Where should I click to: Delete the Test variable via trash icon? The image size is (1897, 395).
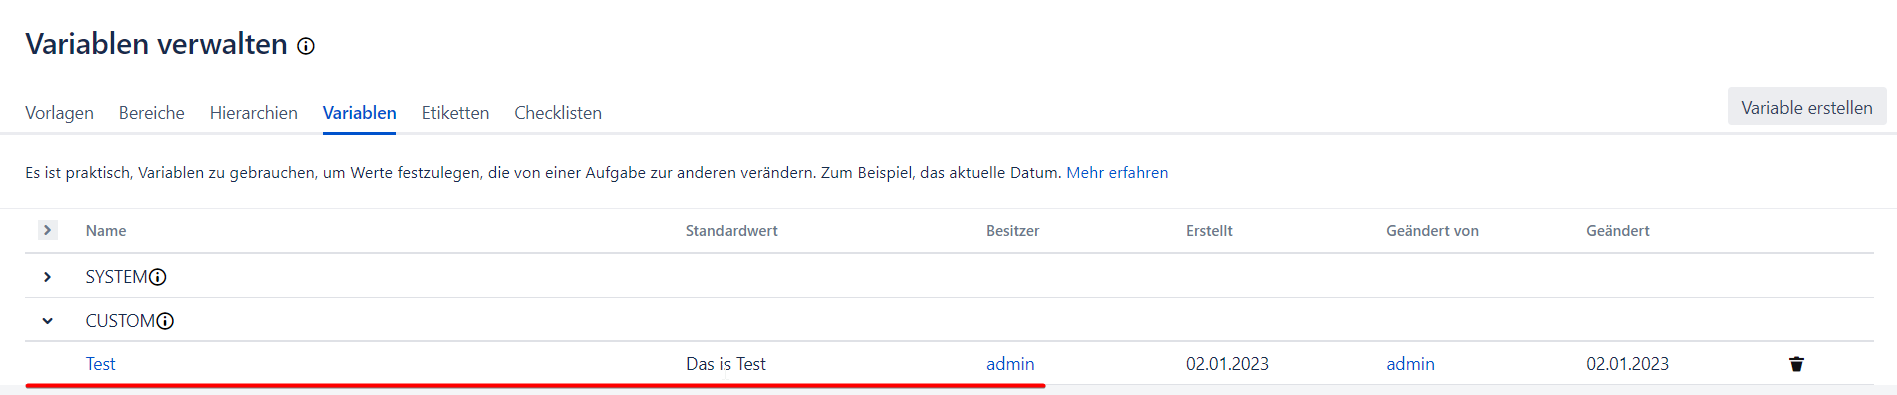1796,364
